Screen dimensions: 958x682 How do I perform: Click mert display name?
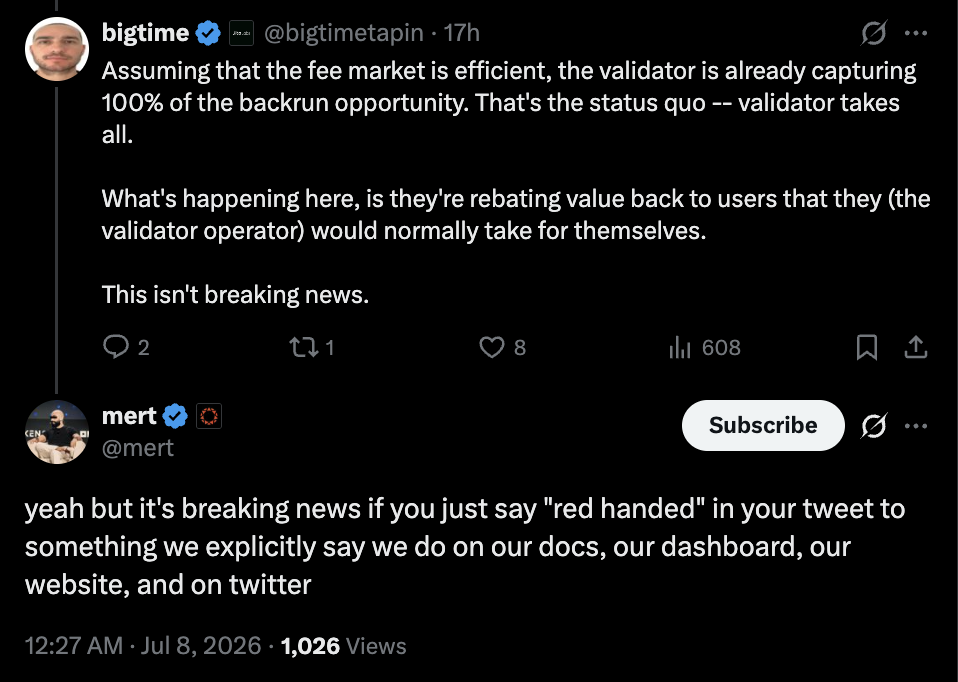pyautogui.click(x=129, y=416)
